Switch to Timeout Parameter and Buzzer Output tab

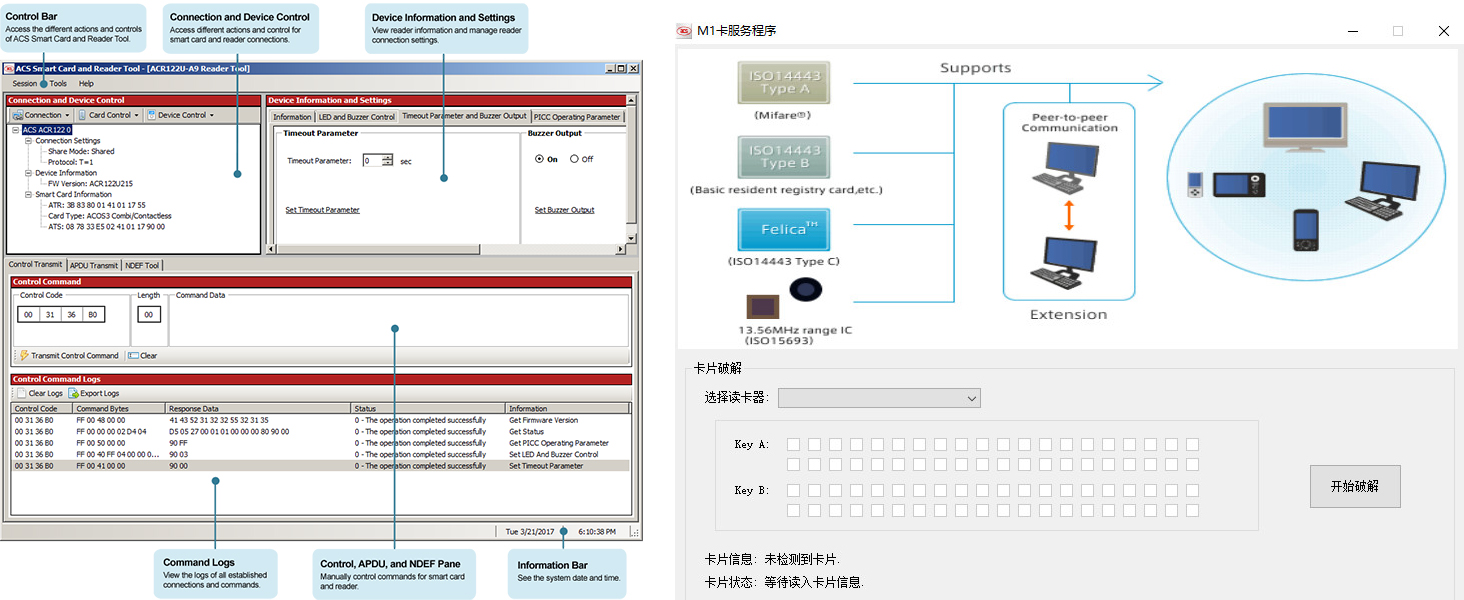[464, 116]
